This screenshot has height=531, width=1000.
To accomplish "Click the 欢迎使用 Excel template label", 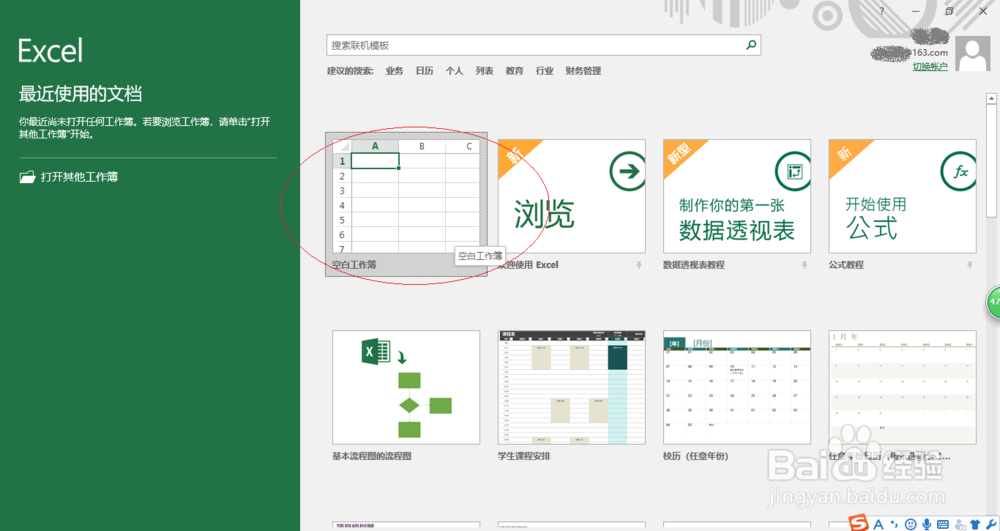I will pos(529,265).
